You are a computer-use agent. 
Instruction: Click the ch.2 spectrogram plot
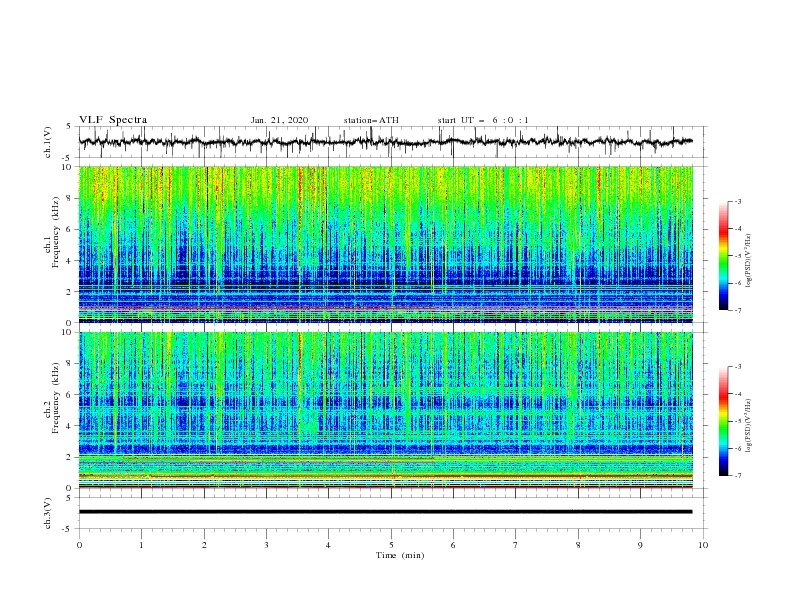385,410
